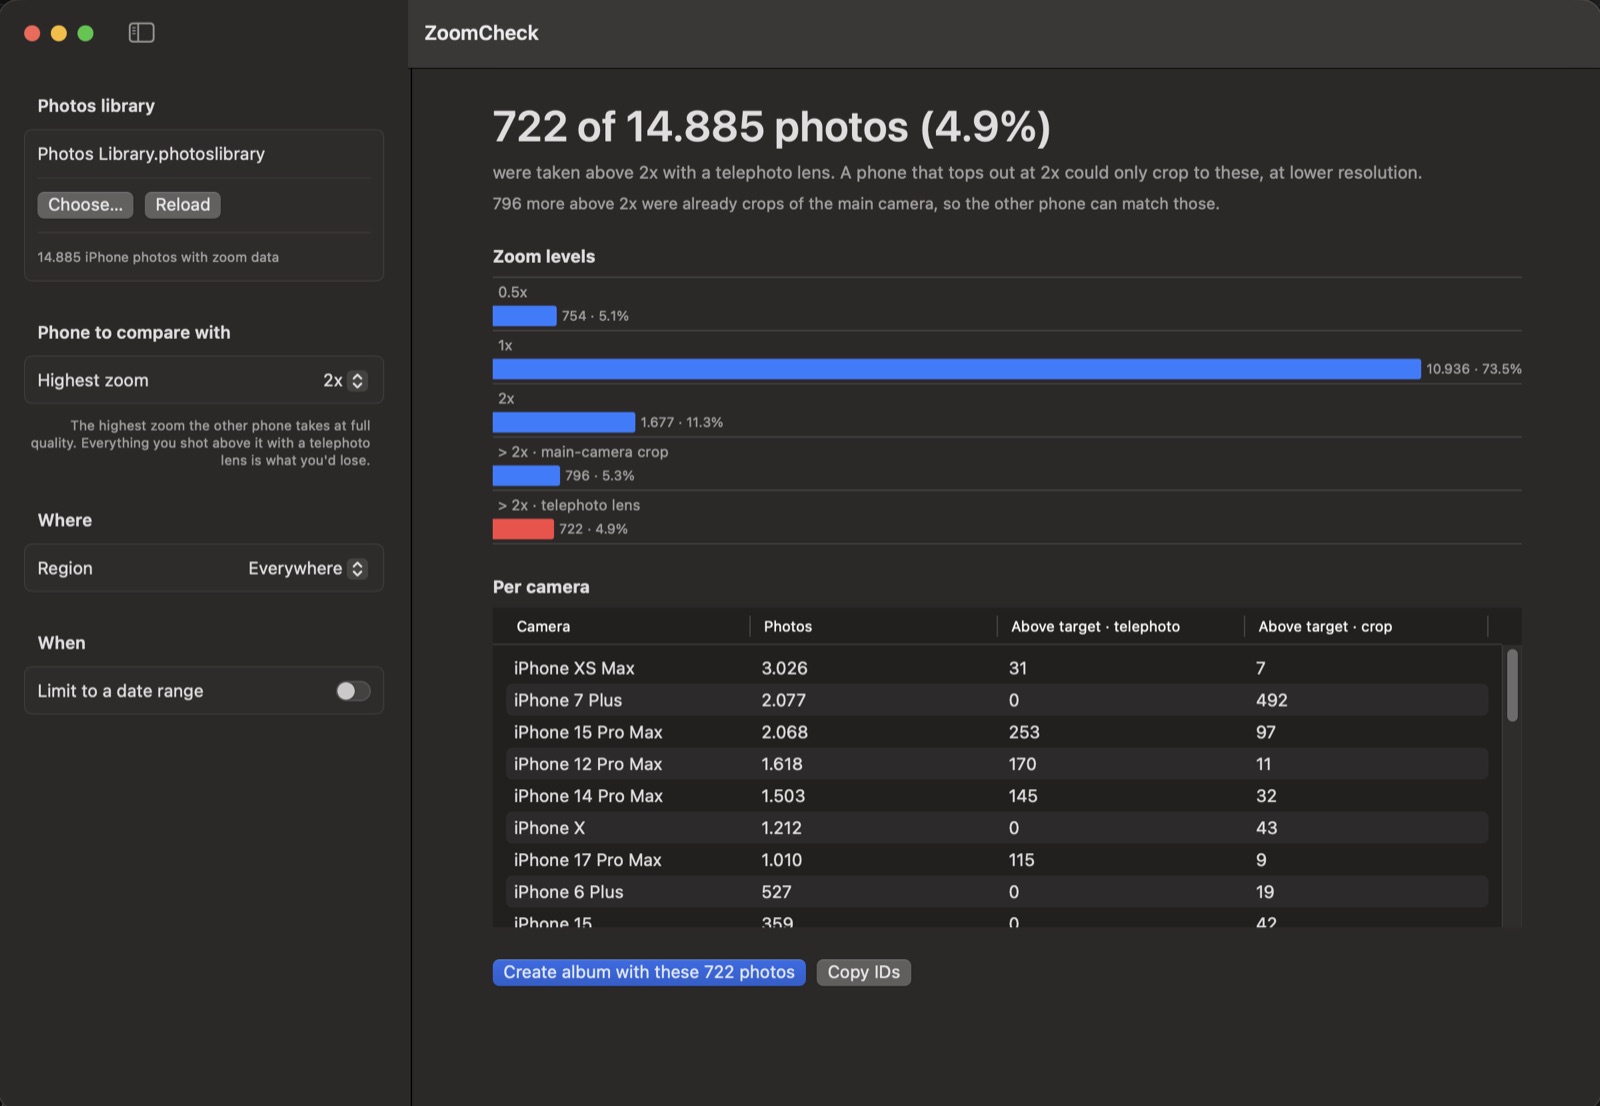Click the 10.936 · 73.5% bar label

(1474, 369)
